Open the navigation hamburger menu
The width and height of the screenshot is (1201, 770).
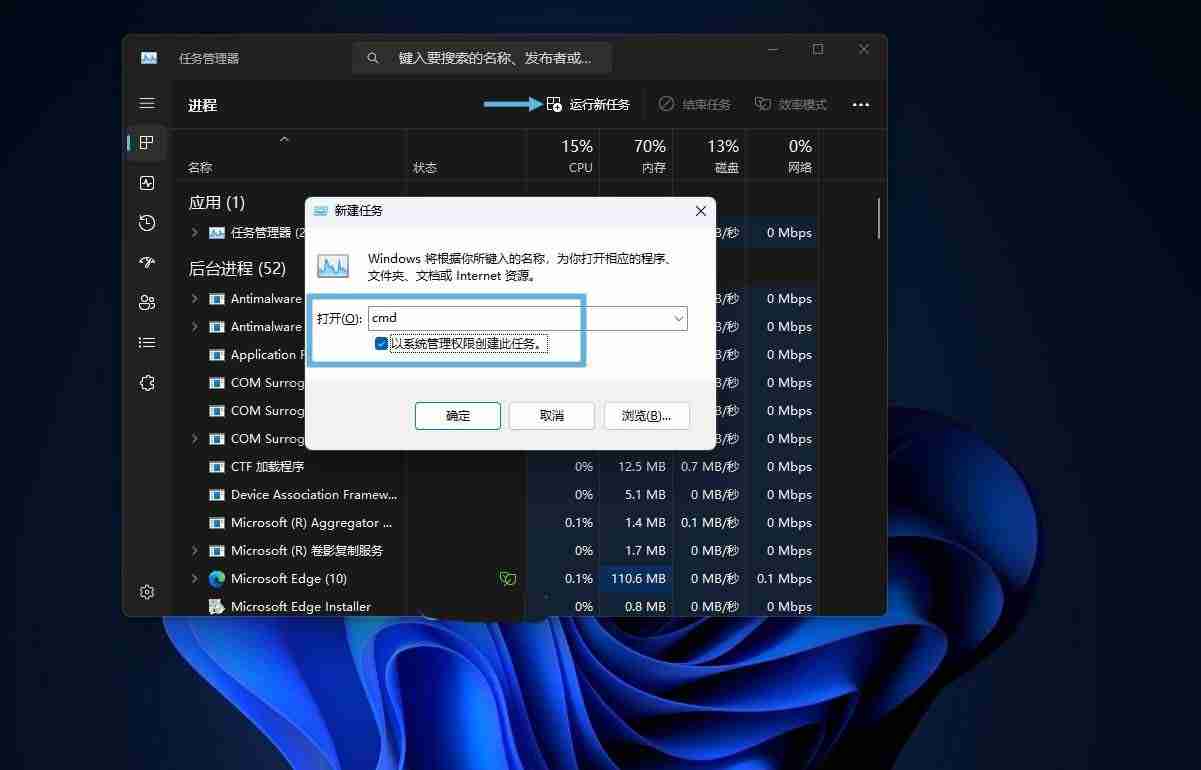pyautogui.click(x=147, y=103)
